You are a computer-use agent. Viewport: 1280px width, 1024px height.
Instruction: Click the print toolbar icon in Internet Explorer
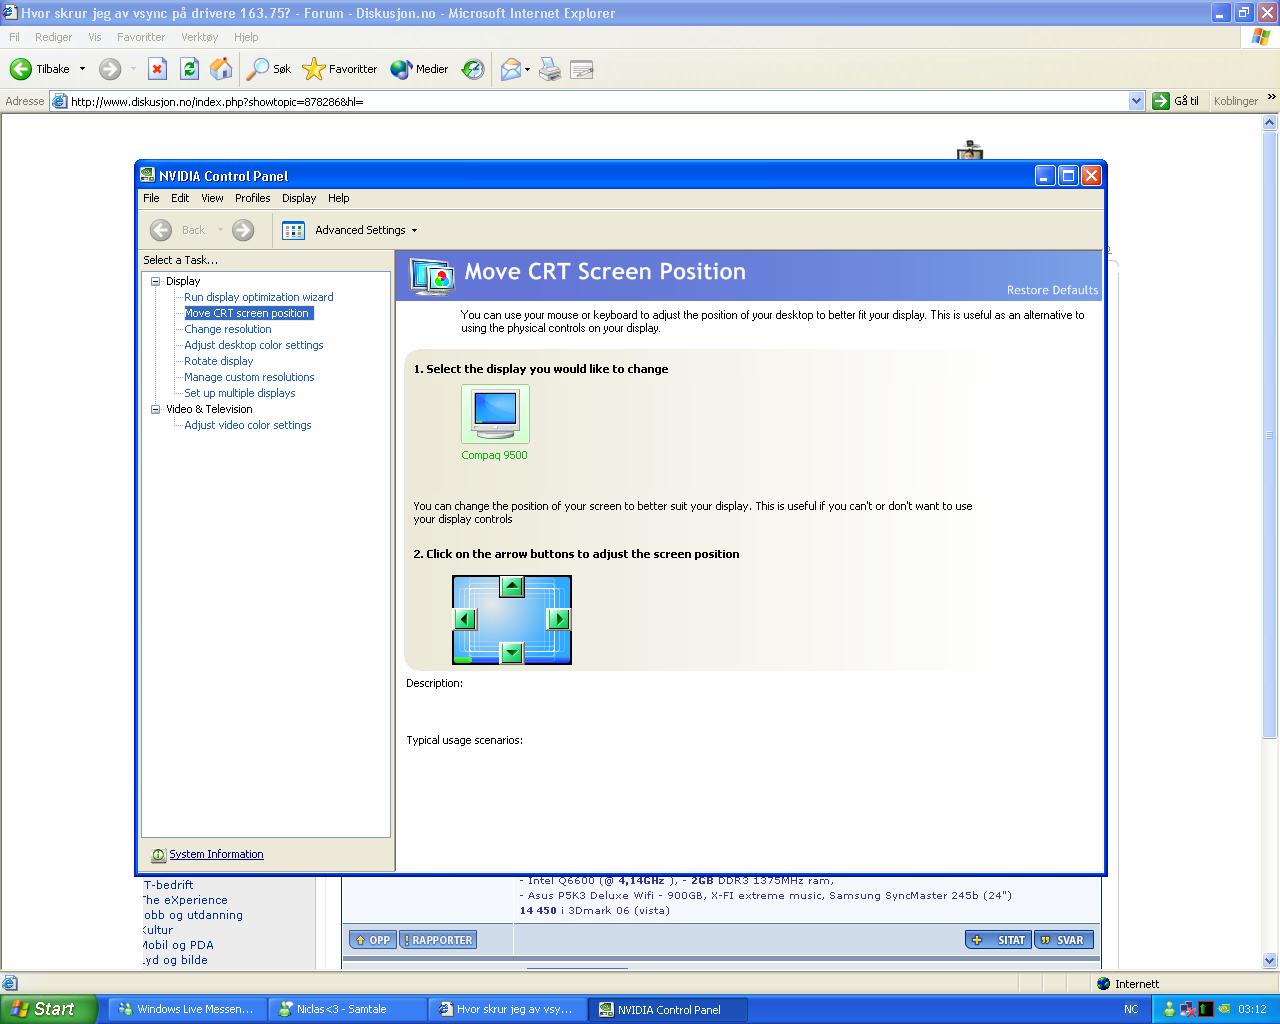[x=549, y=69]
